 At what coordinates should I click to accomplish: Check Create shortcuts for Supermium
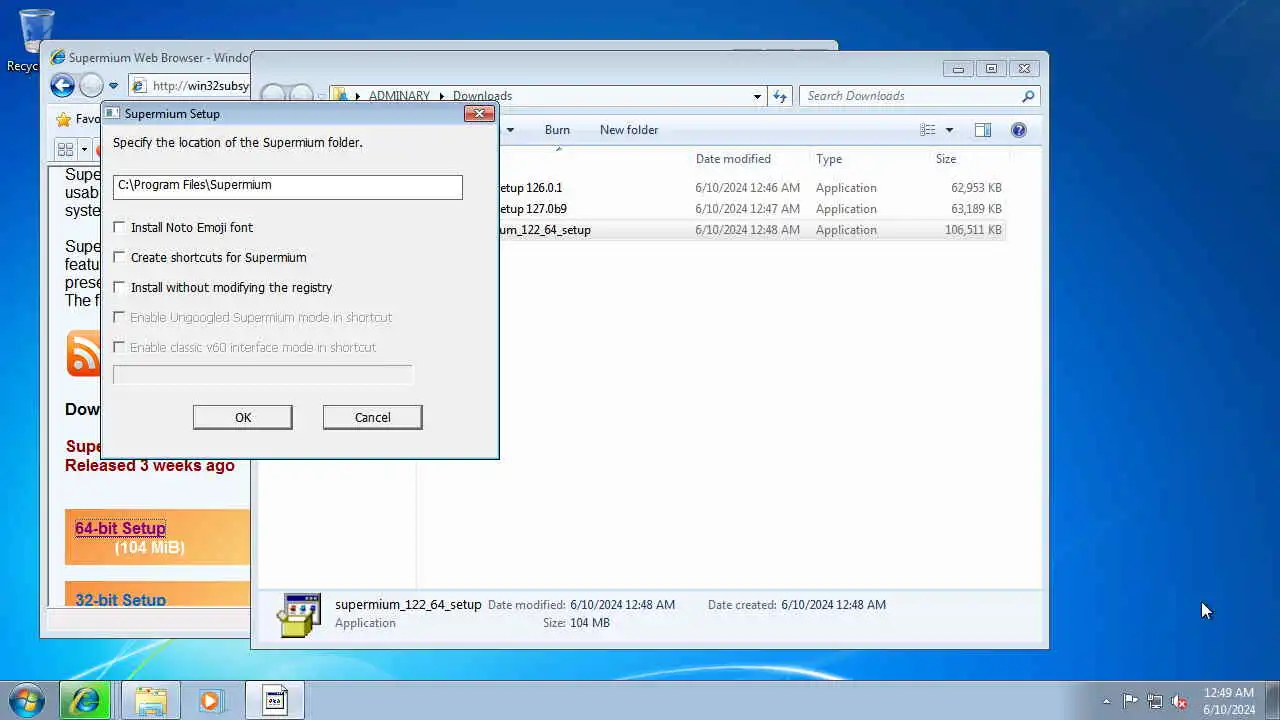coord(119,257)
